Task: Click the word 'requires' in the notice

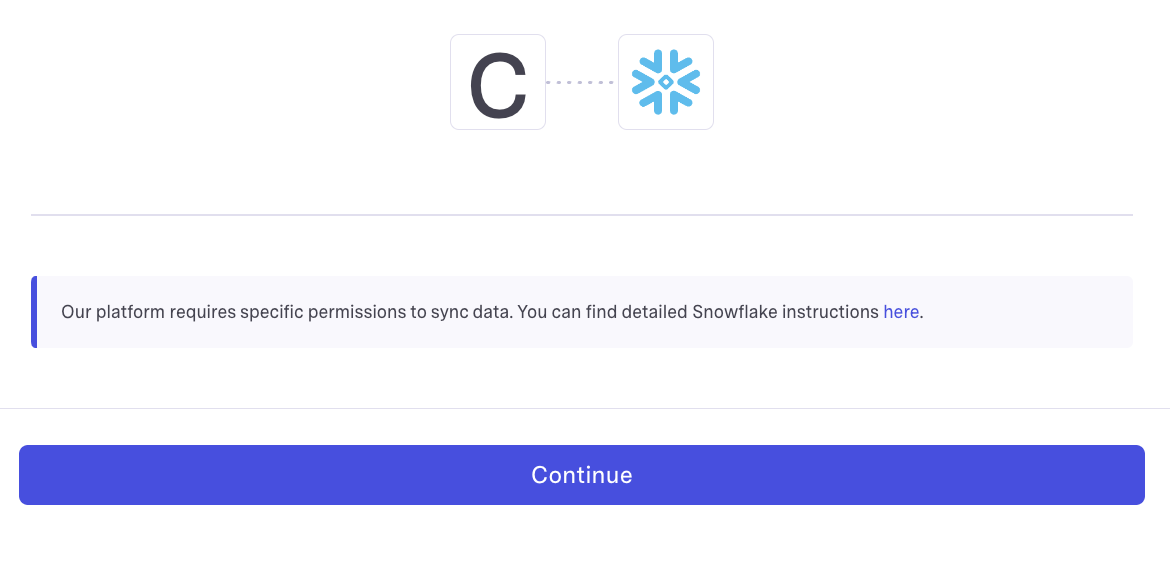Action: [x=202, y=312]
